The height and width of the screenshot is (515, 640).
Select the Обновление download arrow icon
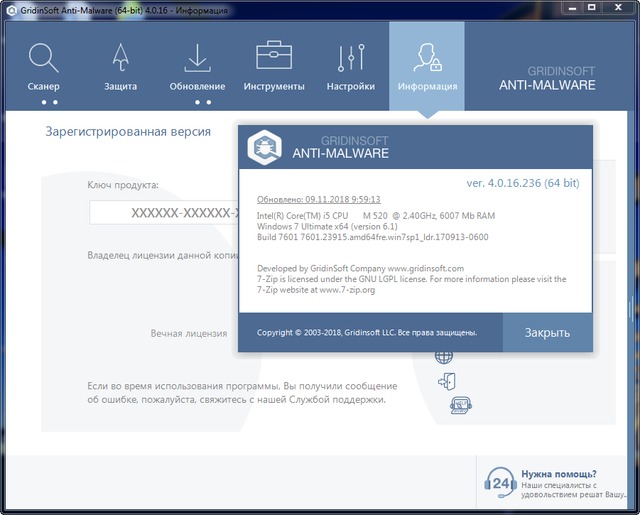coord(197,57)
